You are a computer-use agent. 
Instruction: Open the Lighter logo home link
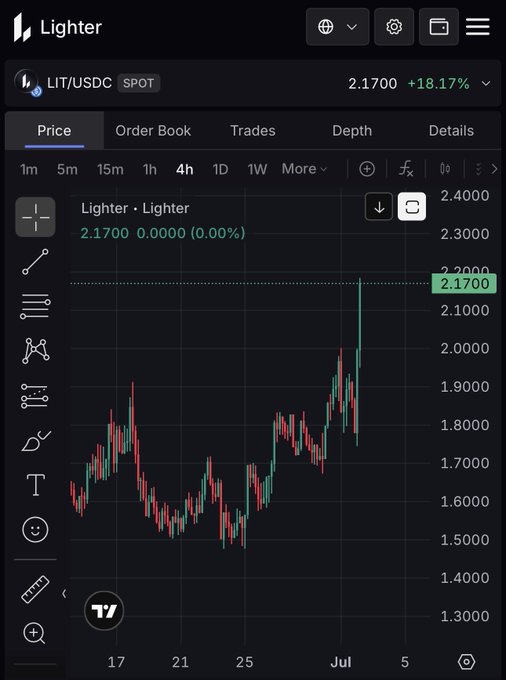click(58, 27)
